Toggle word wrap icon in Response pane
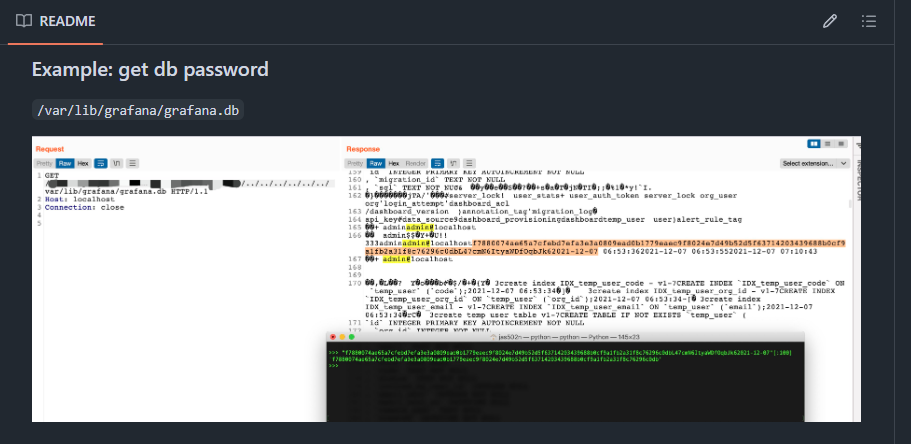This screenshot has height=444, width=911. click(x=437, y=164)
